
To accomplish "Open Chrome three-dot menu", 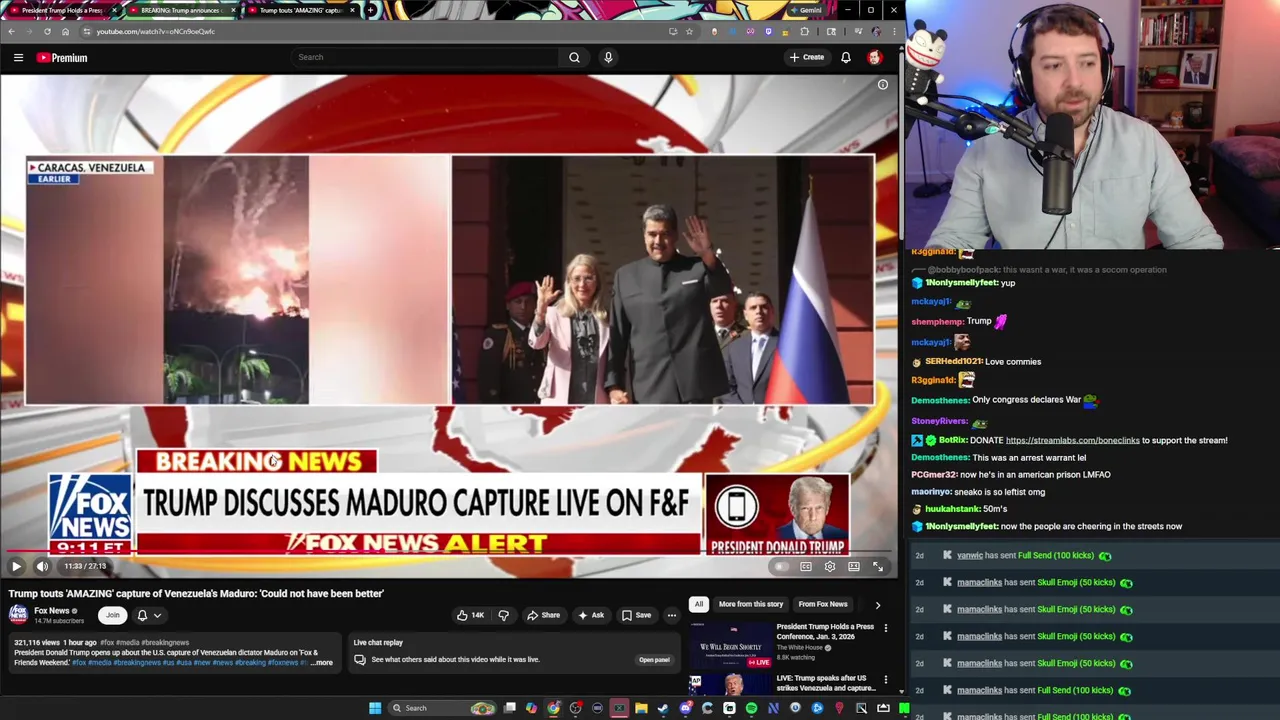I will click(893, 31).
